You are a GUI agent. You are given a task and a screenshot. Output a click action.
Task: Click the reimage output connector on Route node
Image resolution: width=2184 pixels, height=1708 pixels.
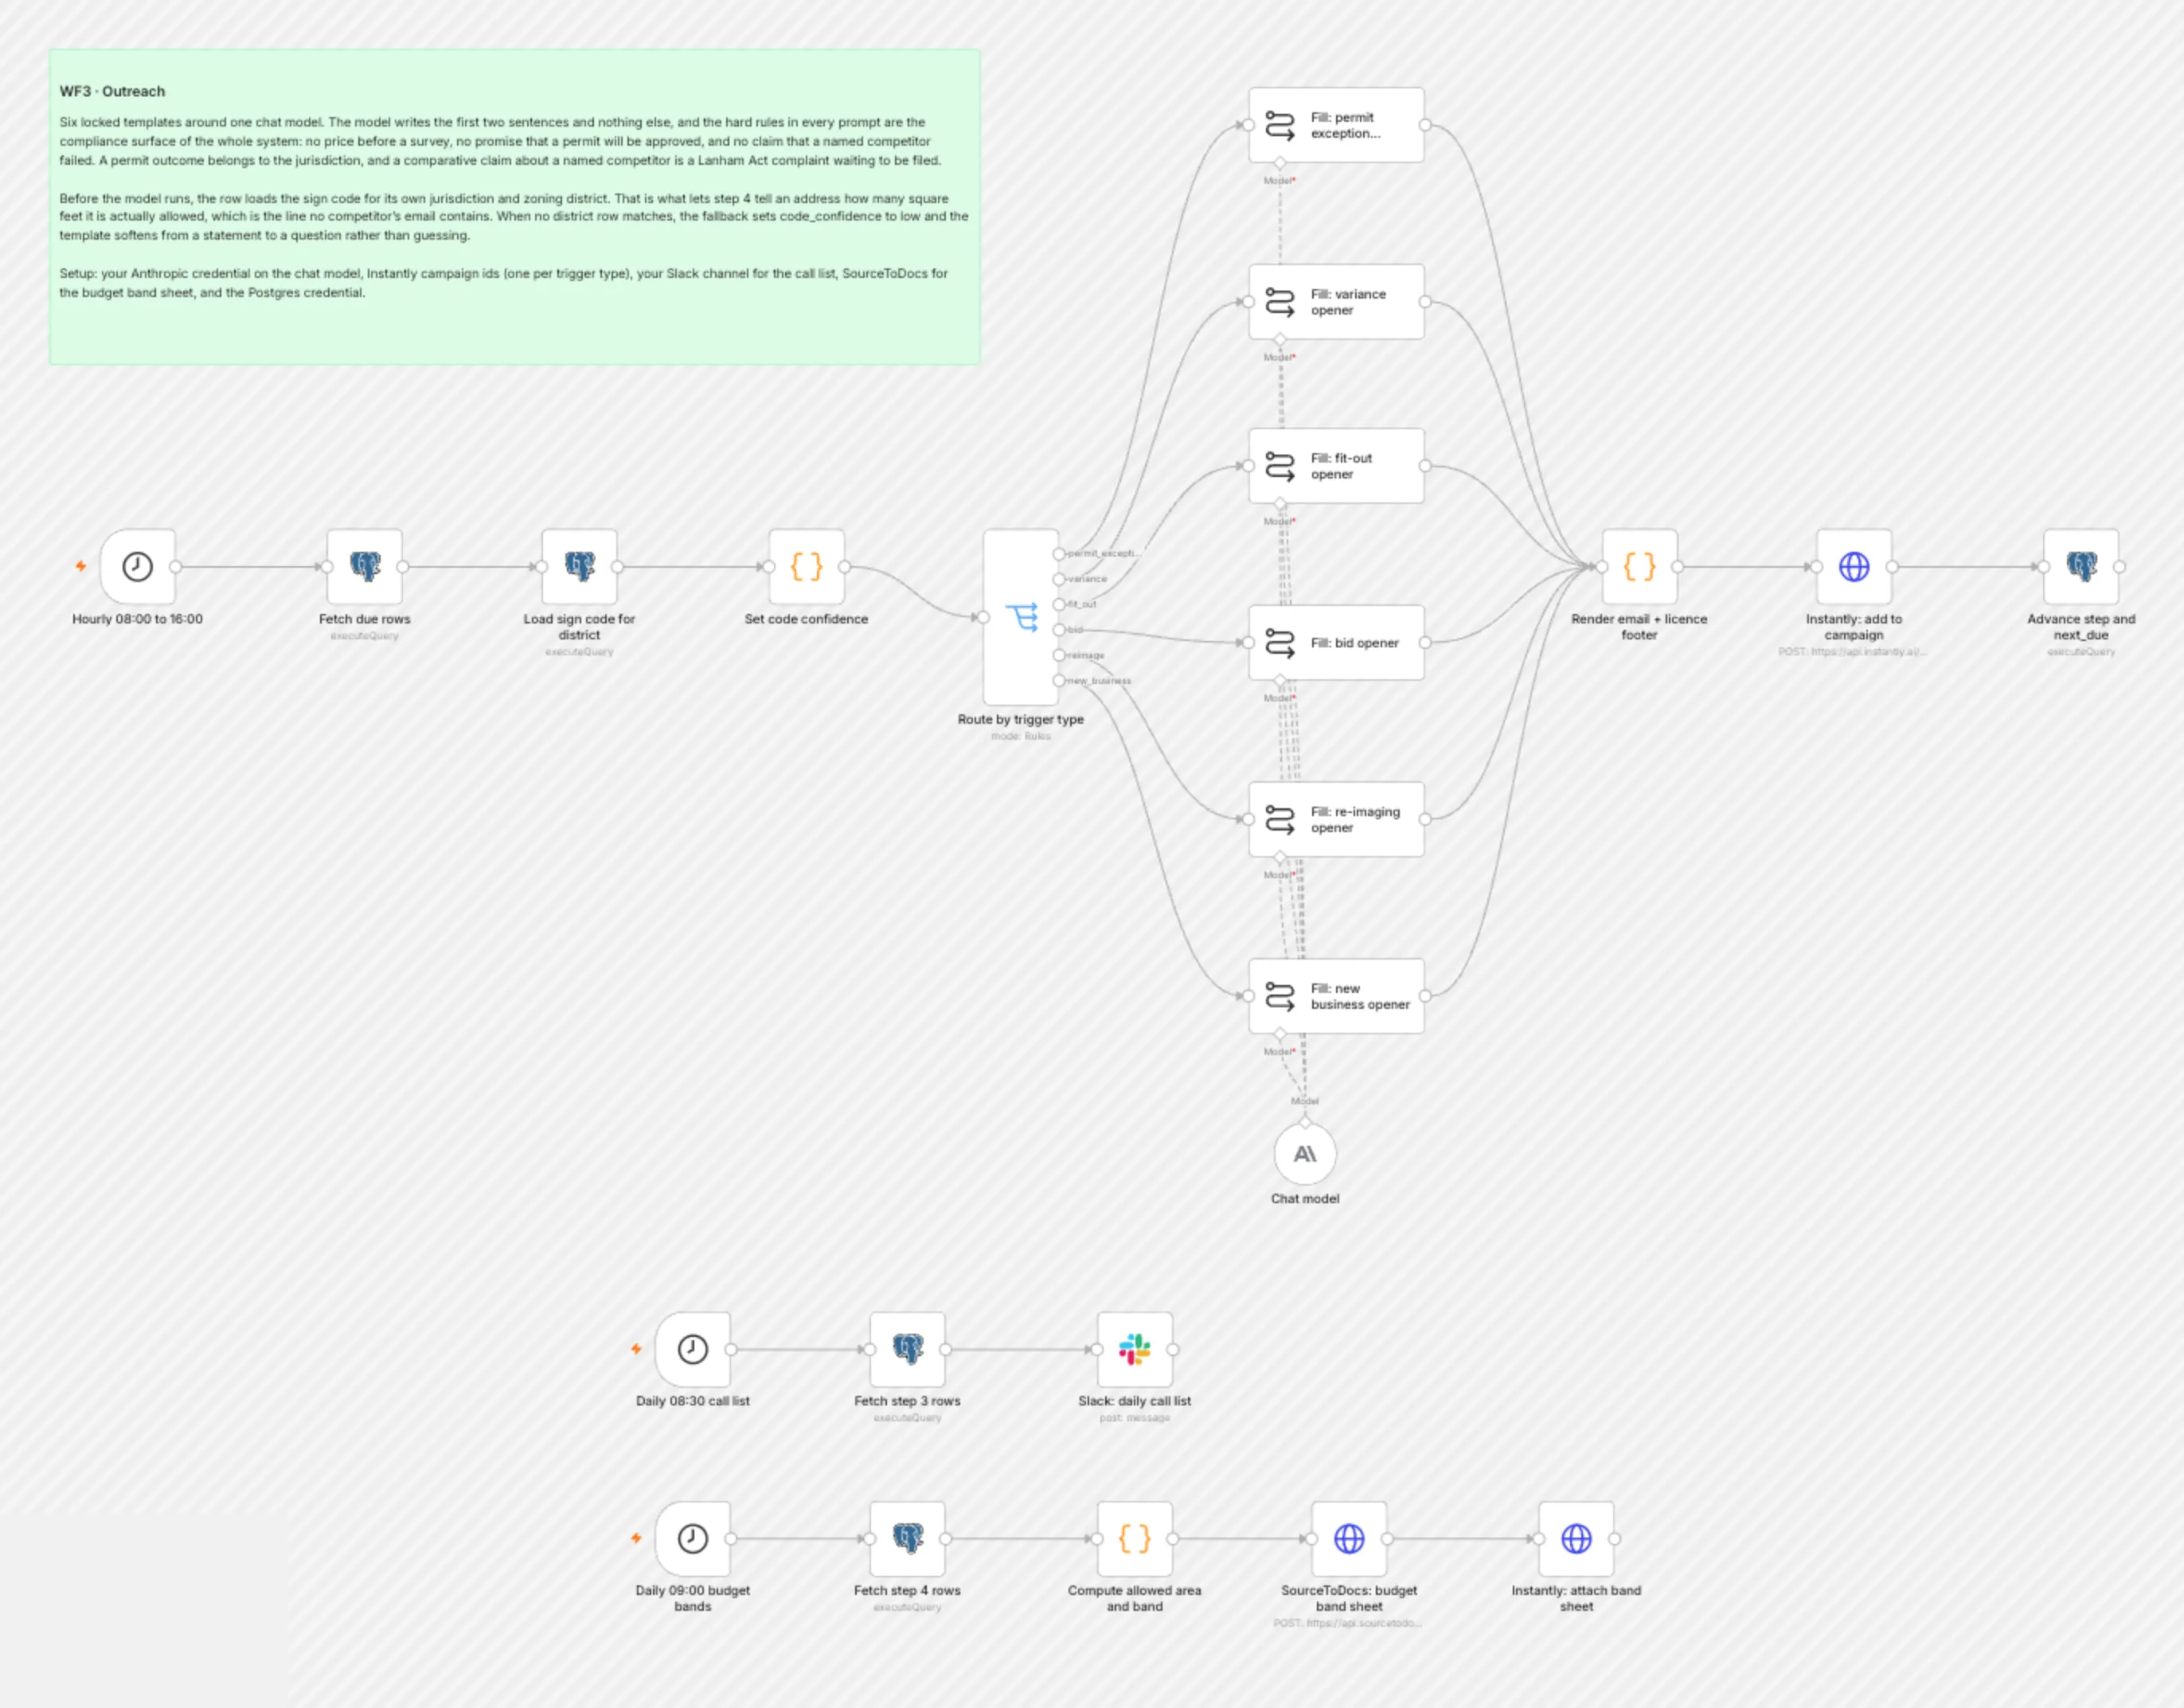(x=1059, y=655)
